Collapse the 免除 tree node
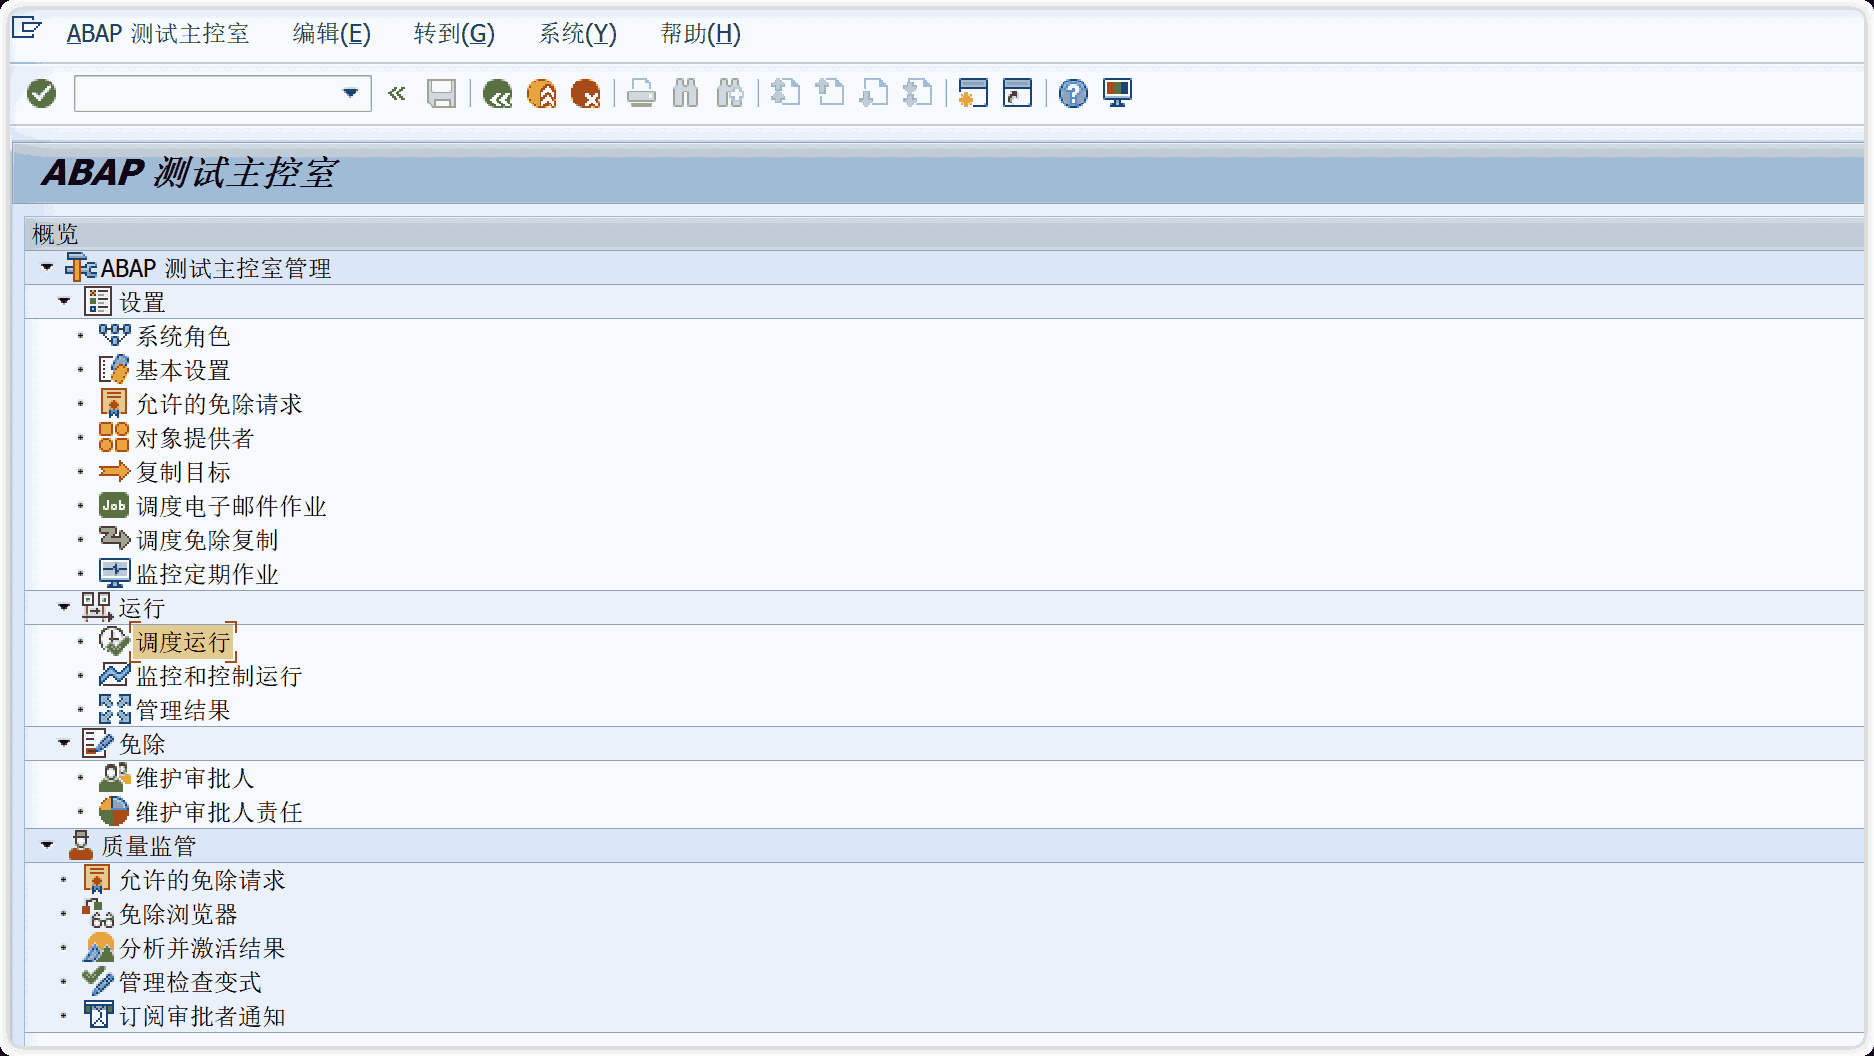This screenshot has height=1056, width=1874. coord(64,743)
